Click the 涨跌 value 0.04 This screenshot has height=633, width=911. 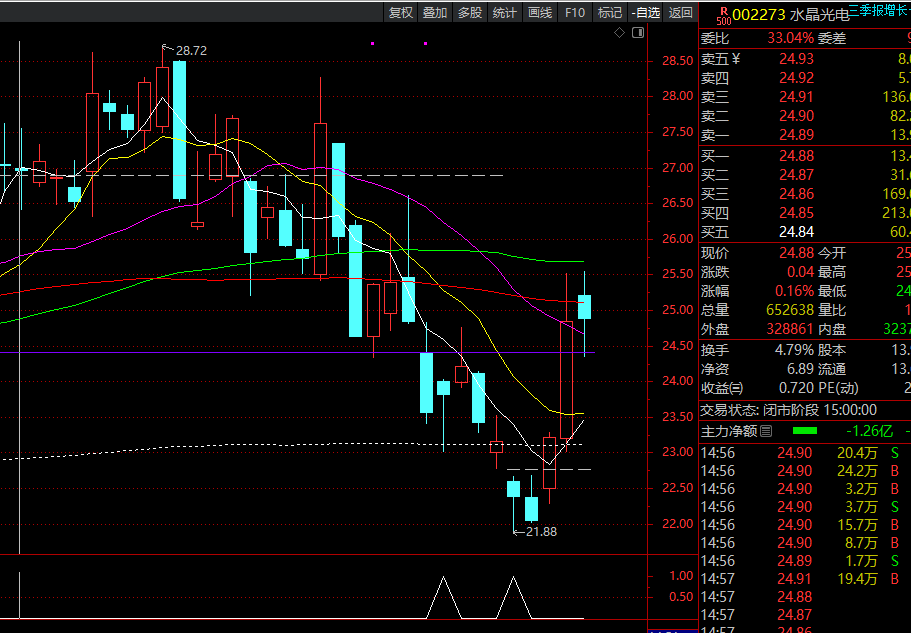pyautogui.click(x=801, y=272)
